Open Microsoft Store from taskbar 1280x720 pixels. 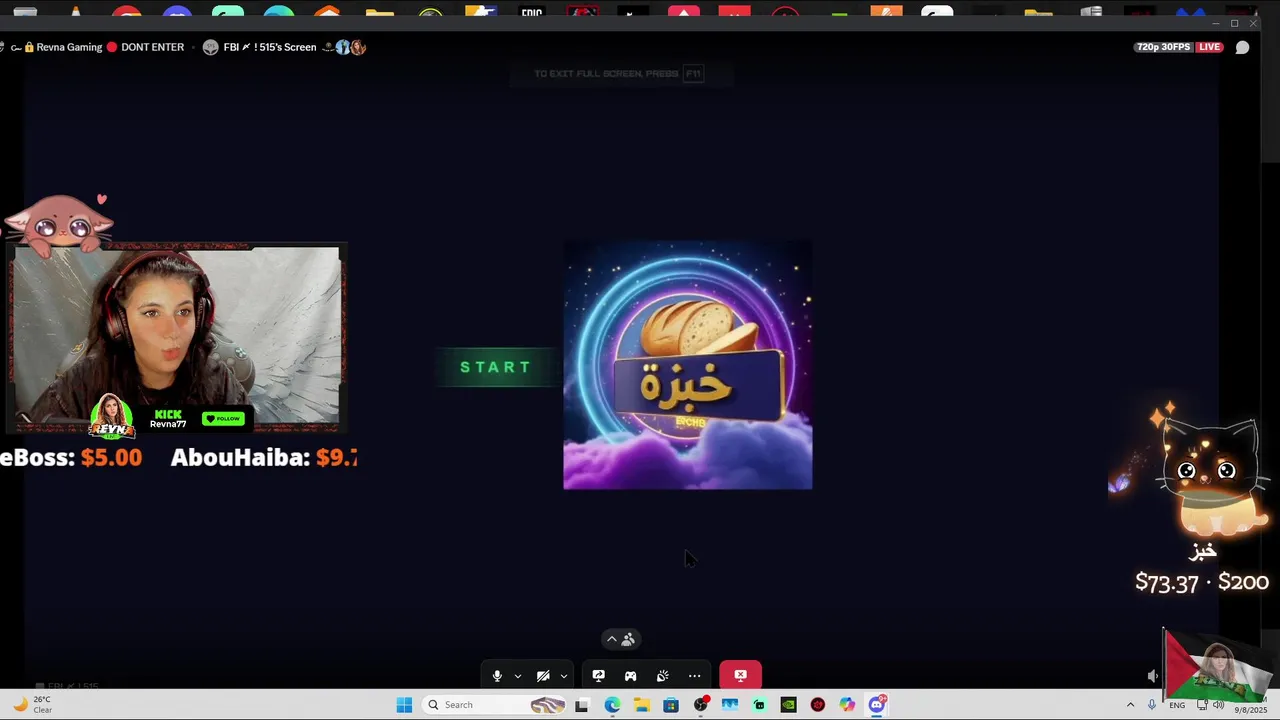(x=671, y=705)
